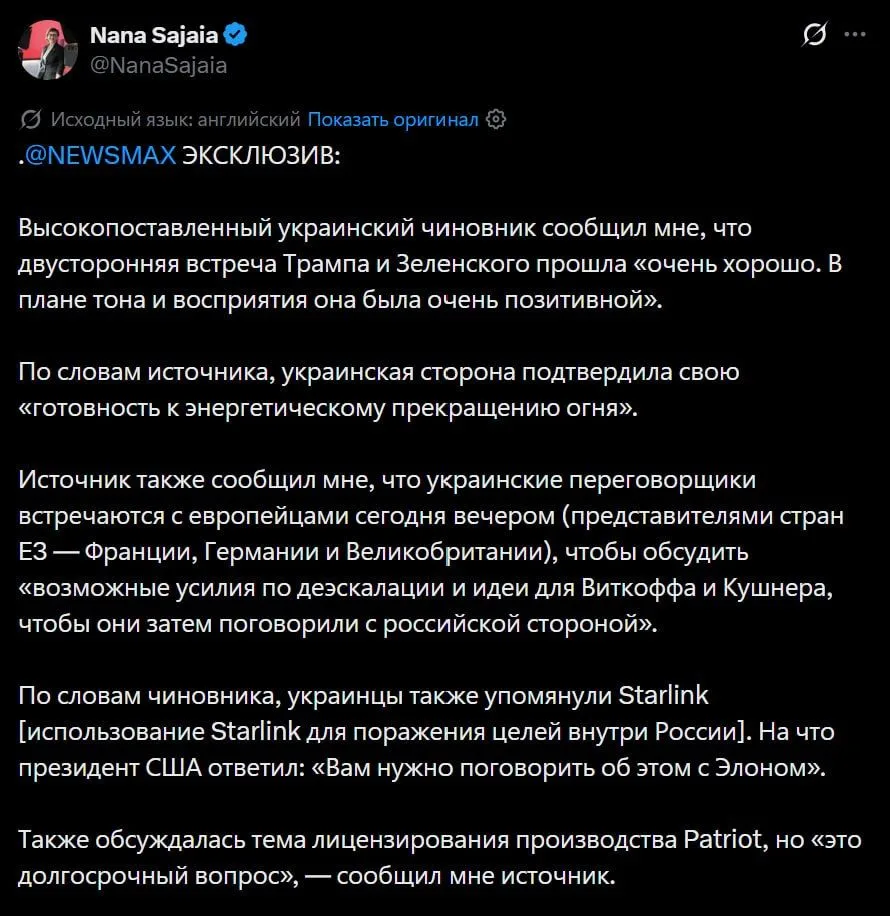This screenshot has width=890, height=916.
Task: Click Показать оригинал to show the original post
Action: coord(393,119)
